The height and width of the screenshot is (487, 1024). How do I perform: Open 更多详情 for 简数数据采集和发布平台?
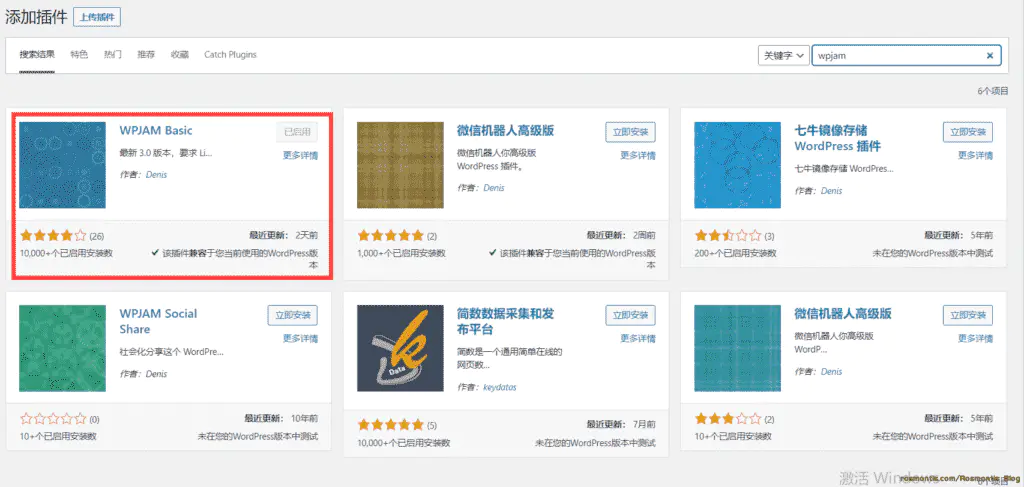638,339
